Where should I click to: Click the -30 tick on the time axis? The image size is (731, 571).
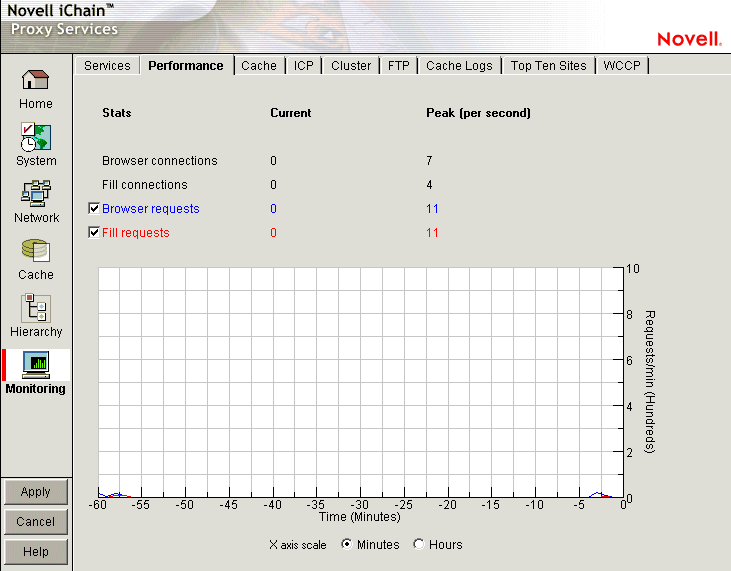(x=359, y=504)
